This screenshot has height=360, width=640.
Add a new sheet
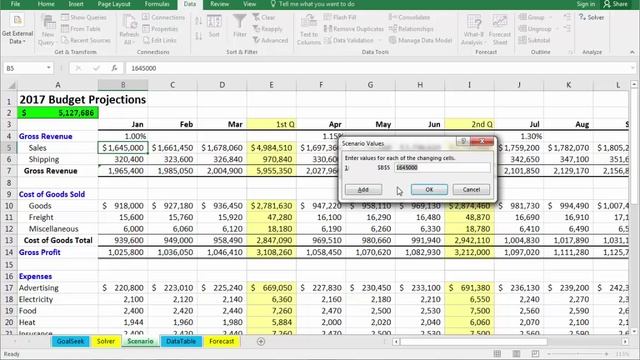[261, 341]
